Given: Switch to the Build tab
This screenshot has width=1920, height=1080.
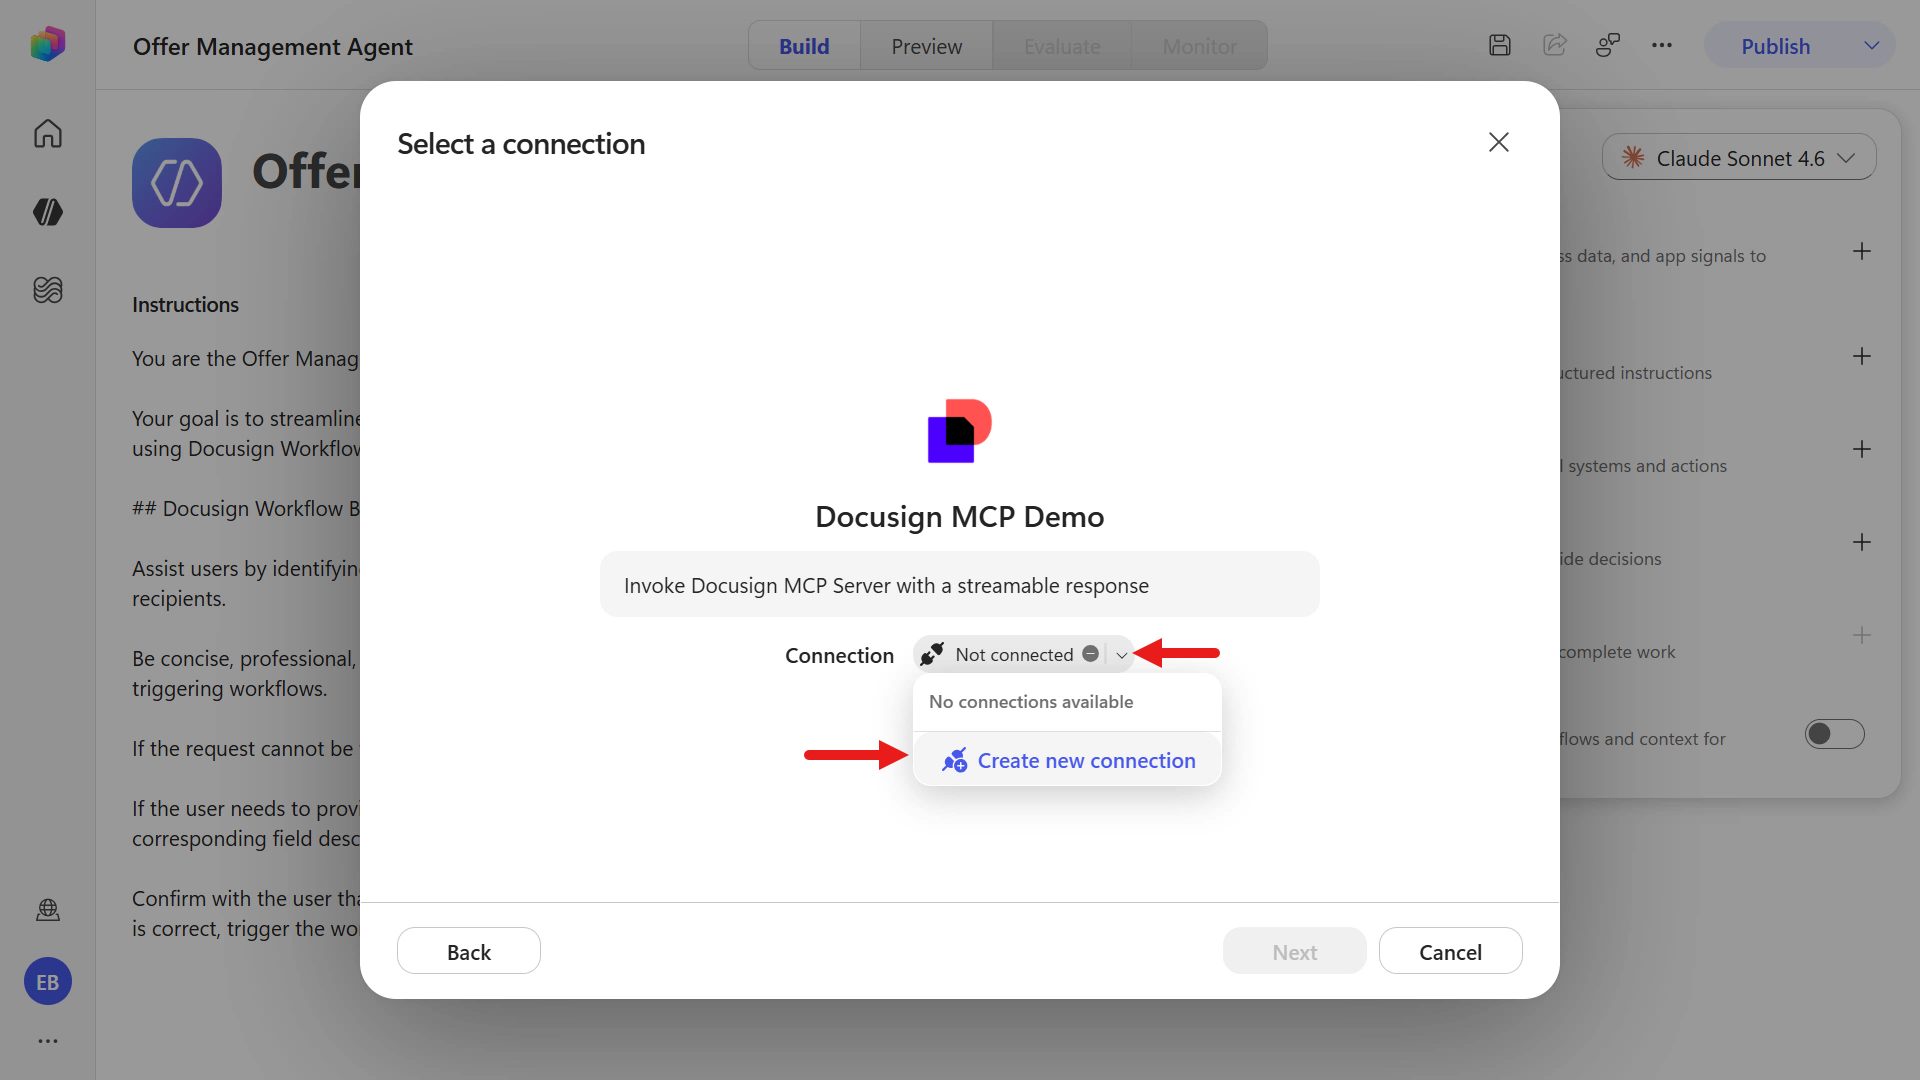Looking at the screenshot, I should 804,46.
